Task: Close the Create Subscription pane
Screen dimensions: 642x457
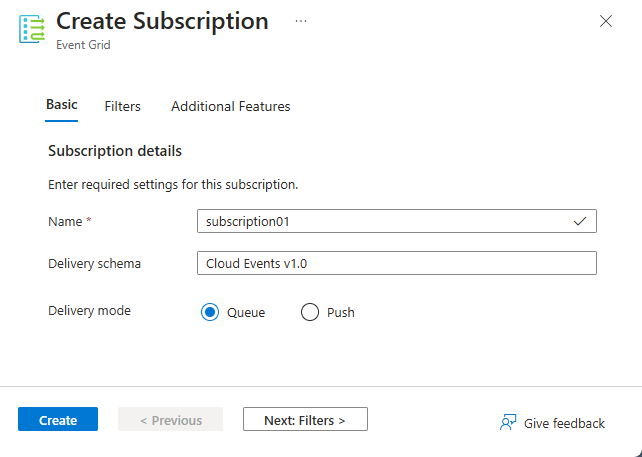Action: coord(605,21)
